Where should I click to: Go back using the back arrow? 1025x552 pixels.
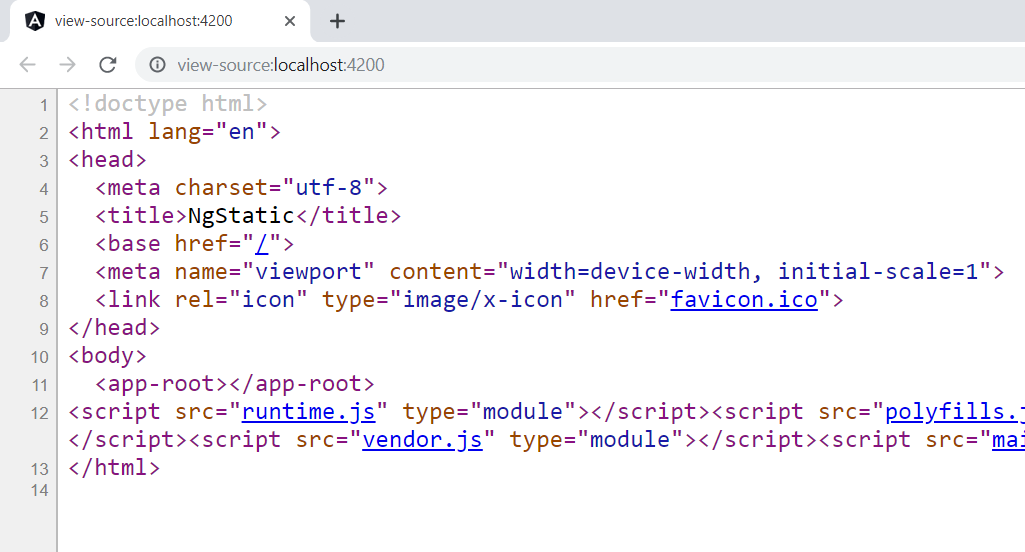[x=27, y=65]
